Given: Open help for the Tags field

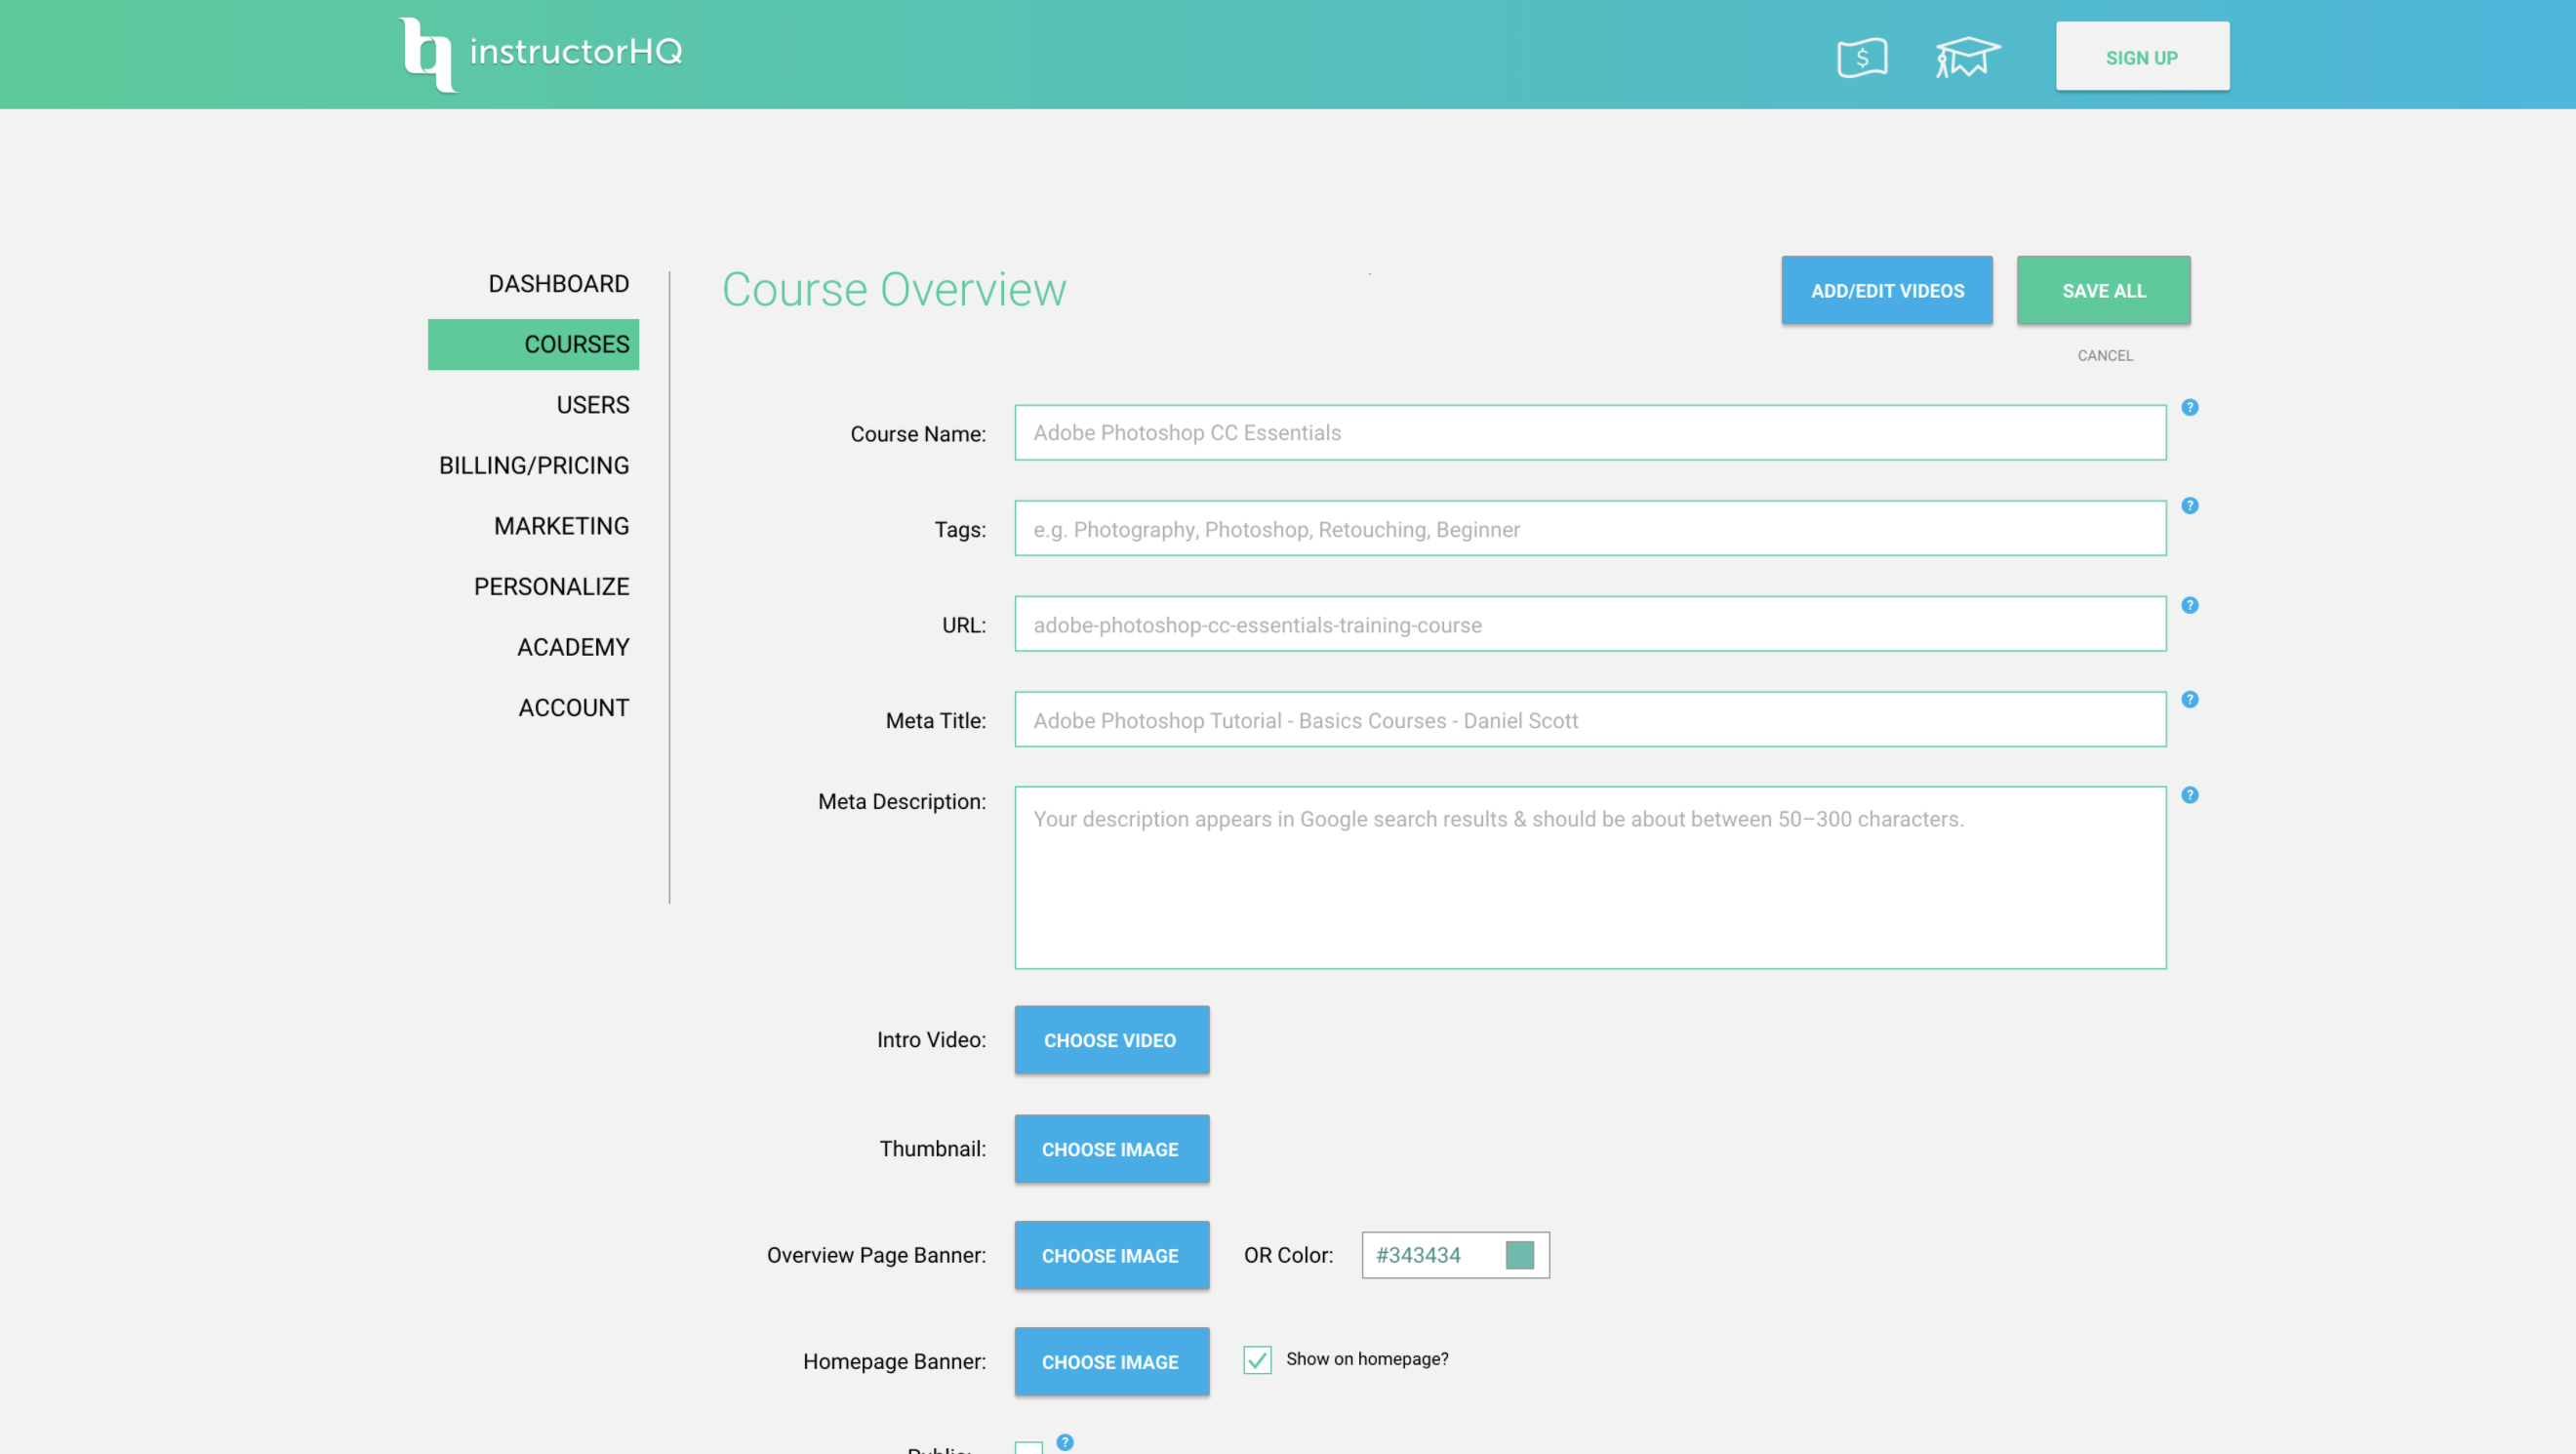Looking at the screenshot, I should (2190, 505).
